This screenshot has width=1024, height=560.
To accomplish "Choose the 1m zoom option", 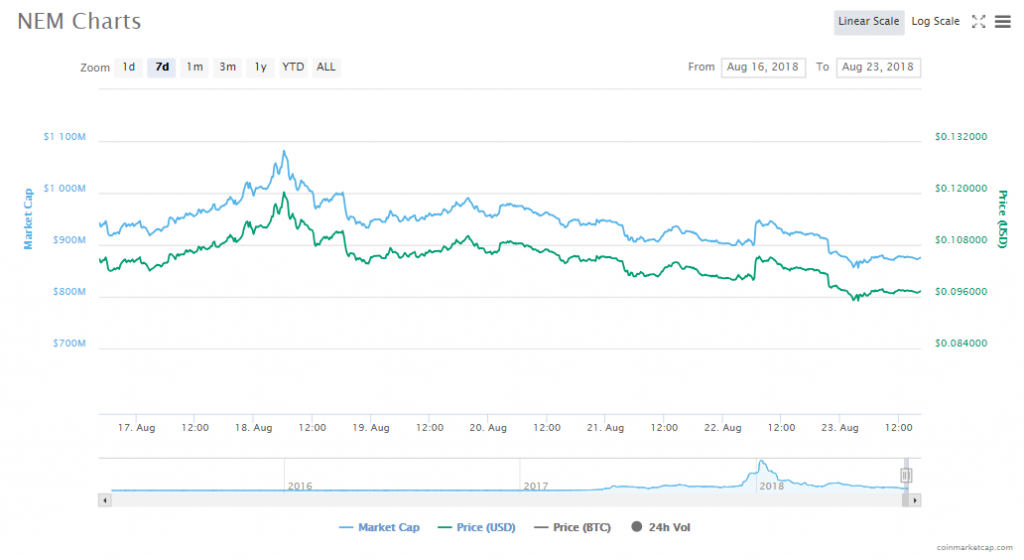I will (195, 67).
